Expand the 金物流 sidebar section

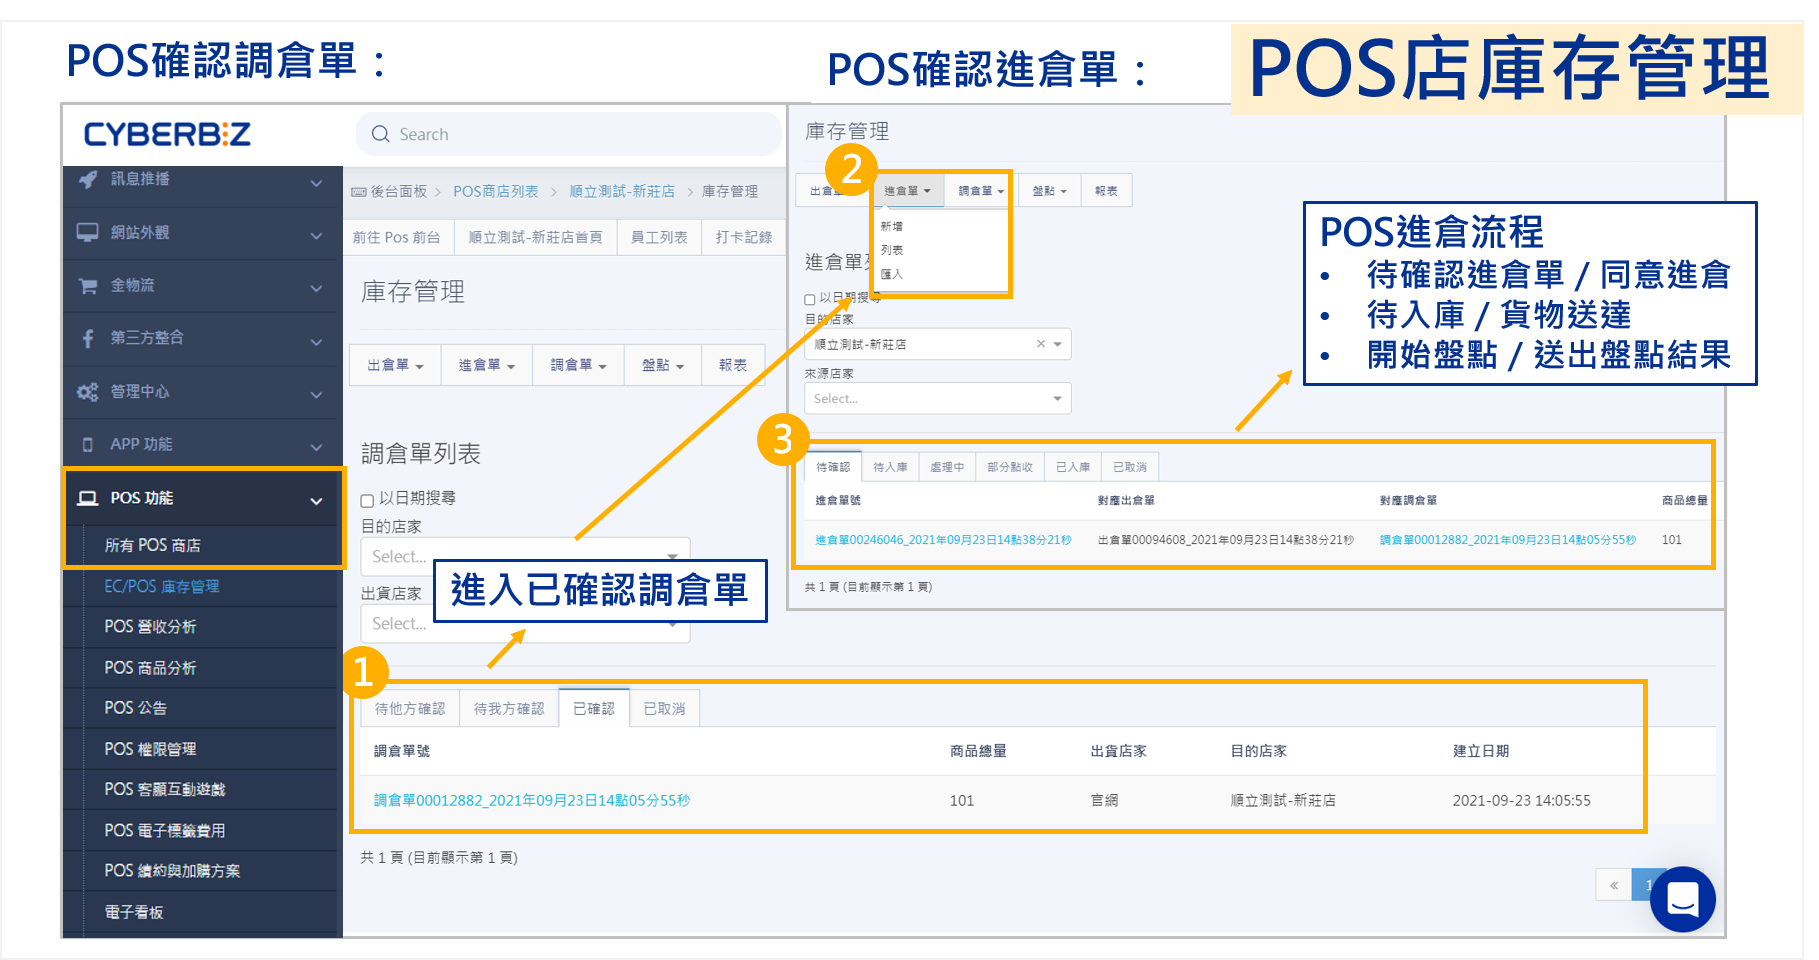pos(316,289)
